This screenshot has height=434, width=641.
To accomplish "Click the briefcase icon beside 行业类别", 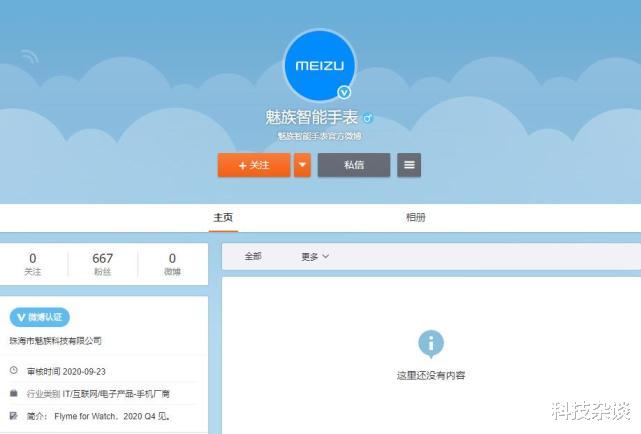I will (x=14, y=393).
